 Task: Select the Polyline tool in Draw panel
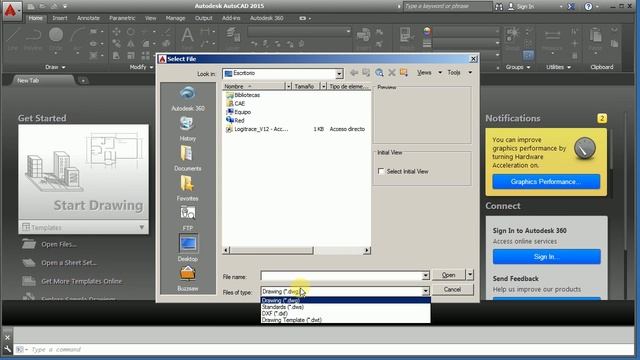pyautogui.click(x=33, y=38)
